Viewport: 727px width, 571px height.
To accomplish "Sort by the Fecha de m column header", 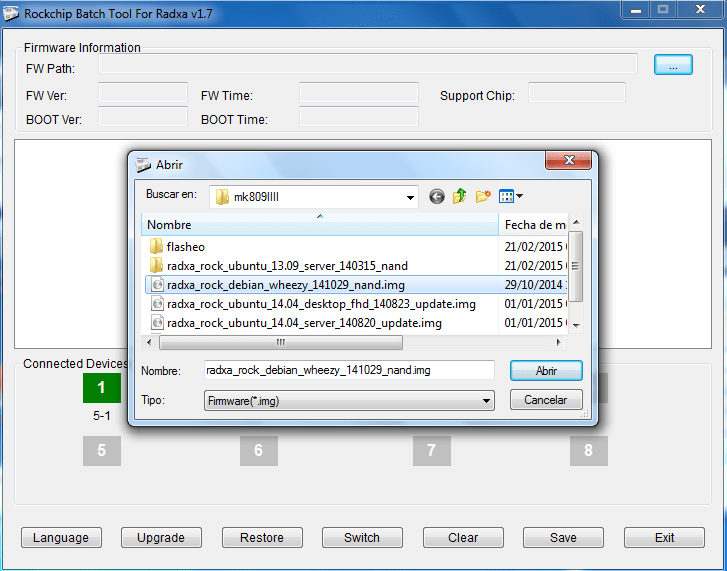I will pyautogui.click(x=533, y=225).
